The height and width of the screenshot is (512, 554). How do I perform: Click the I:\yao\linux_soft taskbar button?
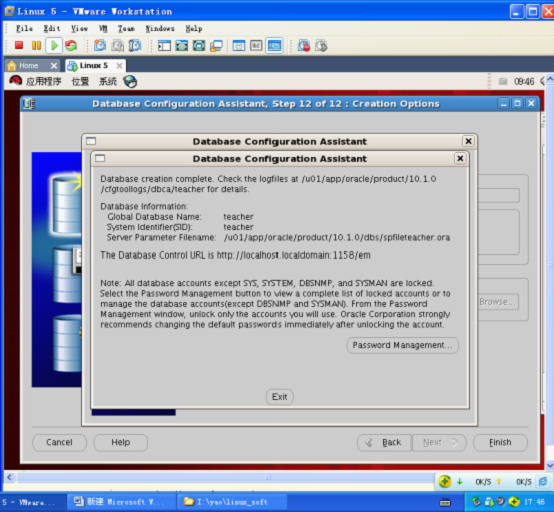pyautogui.click(x=231, y=502)
